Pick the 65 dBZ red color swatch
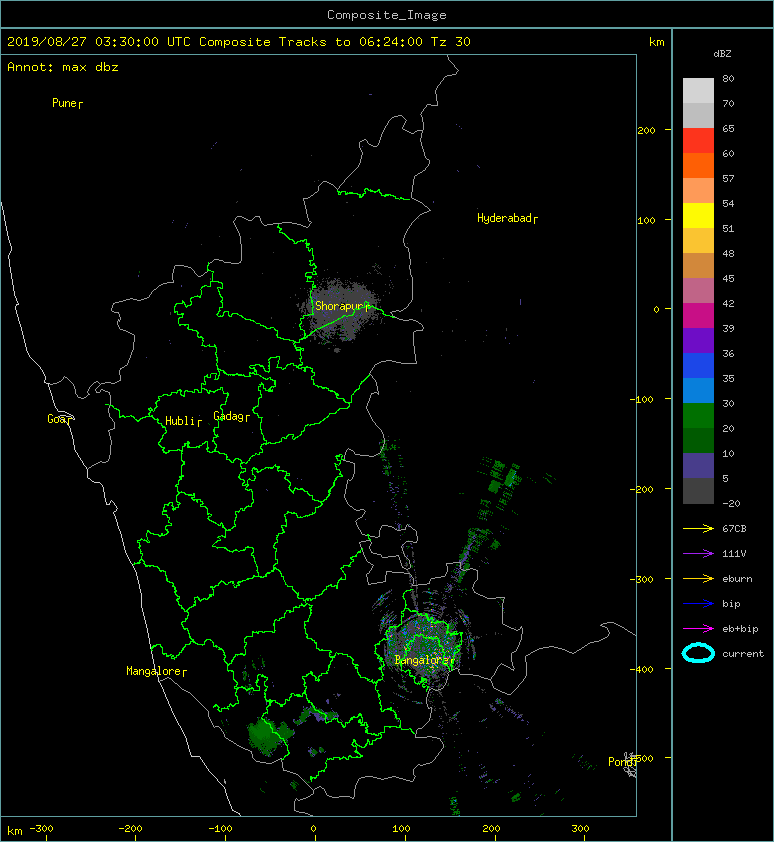The height and width of the screenshot is (842, 774). tap(698, 140)
